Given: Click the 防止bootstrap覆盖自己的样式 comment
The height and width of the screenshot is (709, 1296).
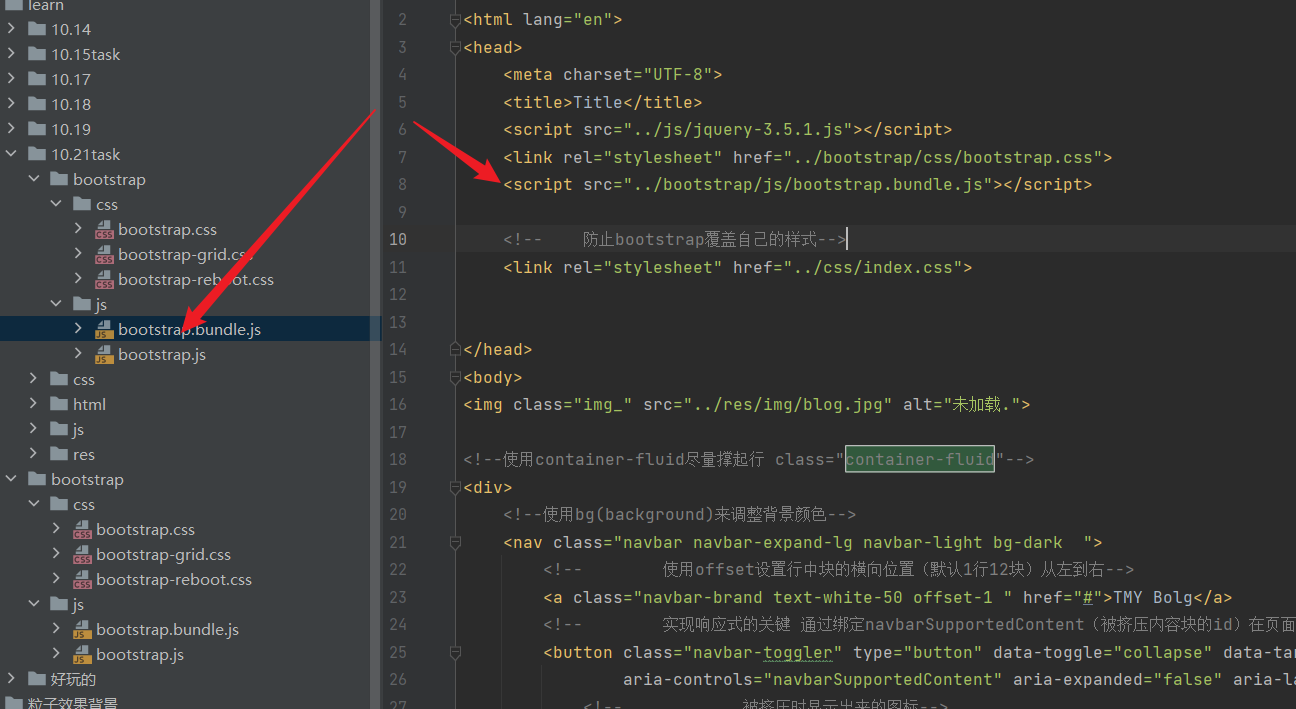Looking at the screenshot, I should (x=675, y=240).
